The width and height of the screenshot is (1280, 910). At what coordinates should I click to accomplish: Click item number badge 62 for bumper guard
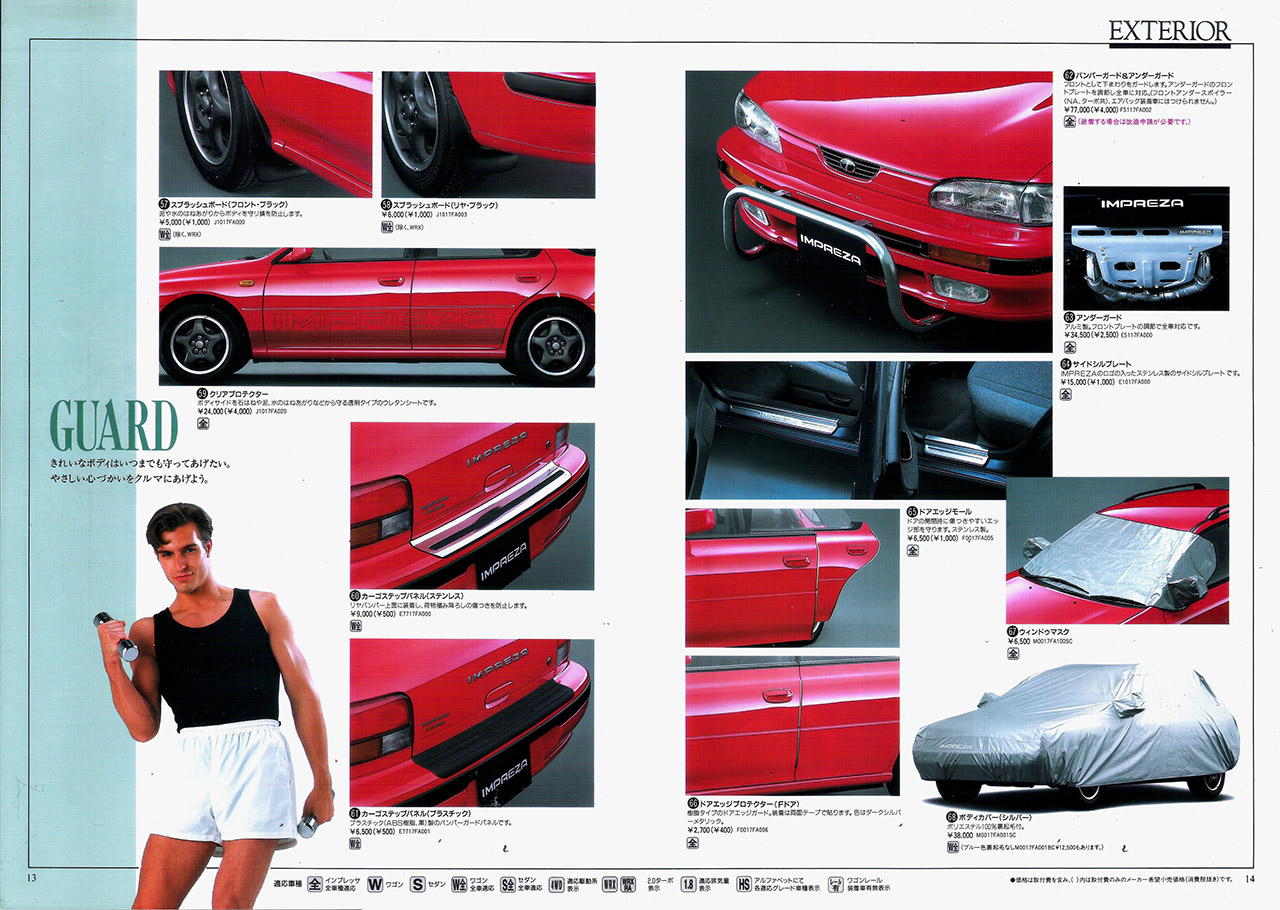tap(1069, 75)
